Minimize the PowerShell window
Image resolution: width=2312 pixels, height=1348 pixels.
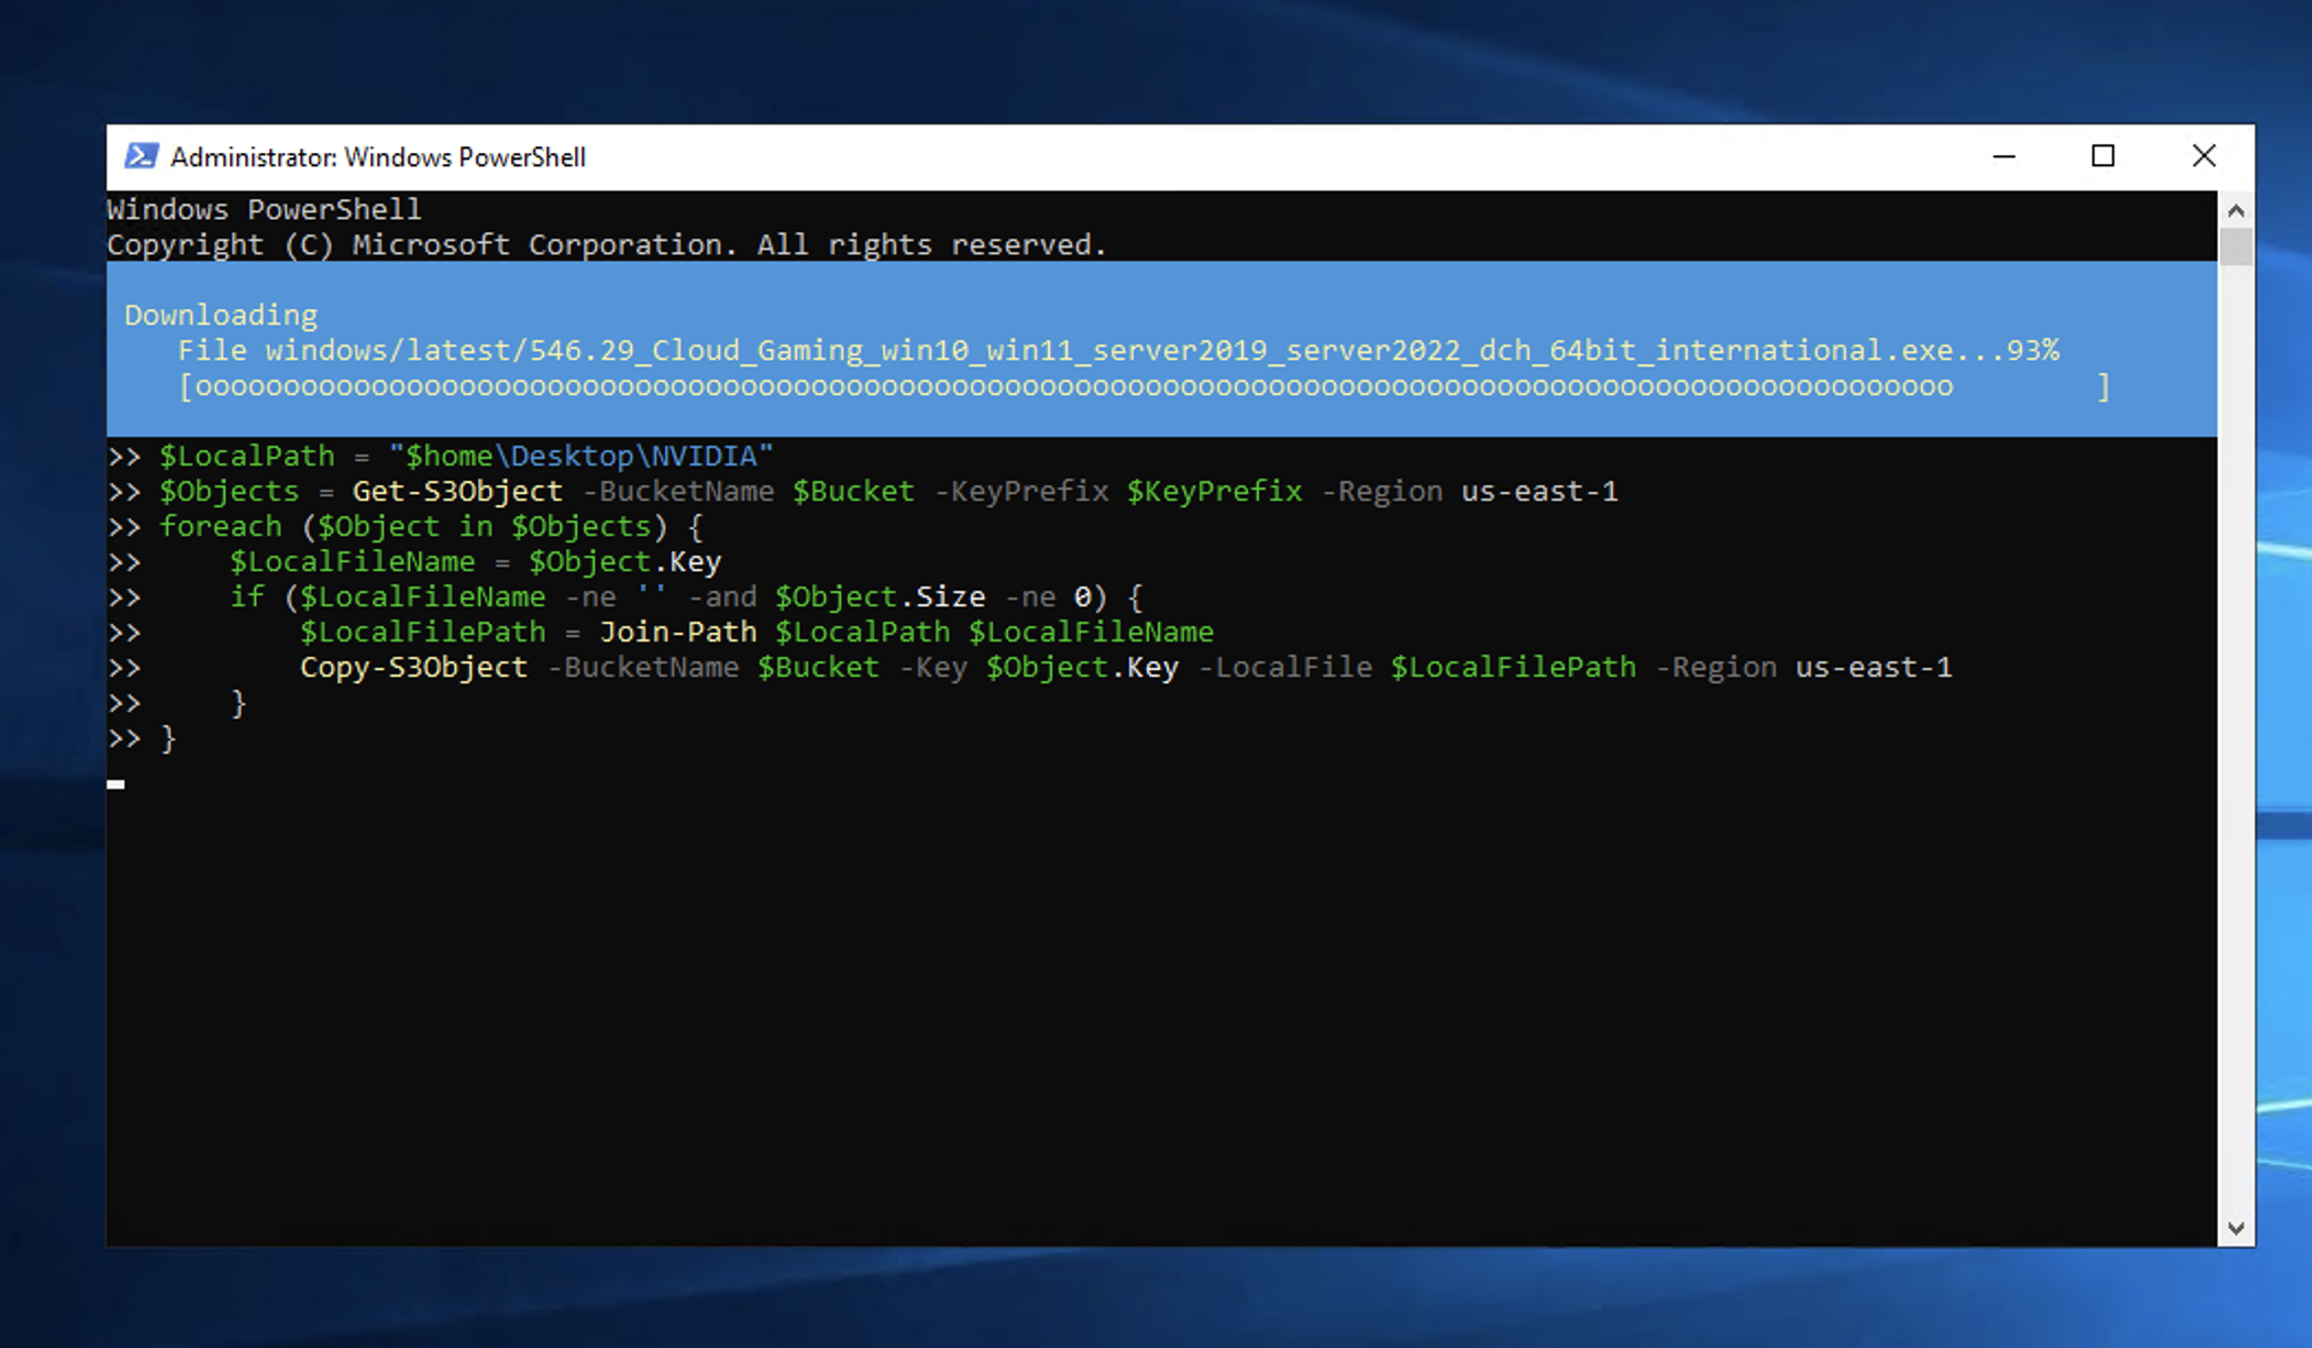pyautogui.click(x=2003, y=156)
